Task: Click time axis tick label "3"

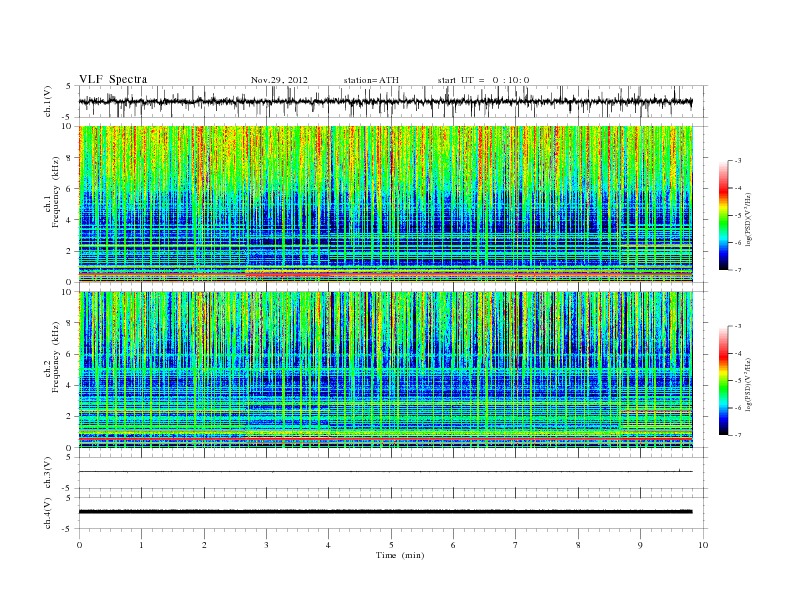Action: point(266,545)
